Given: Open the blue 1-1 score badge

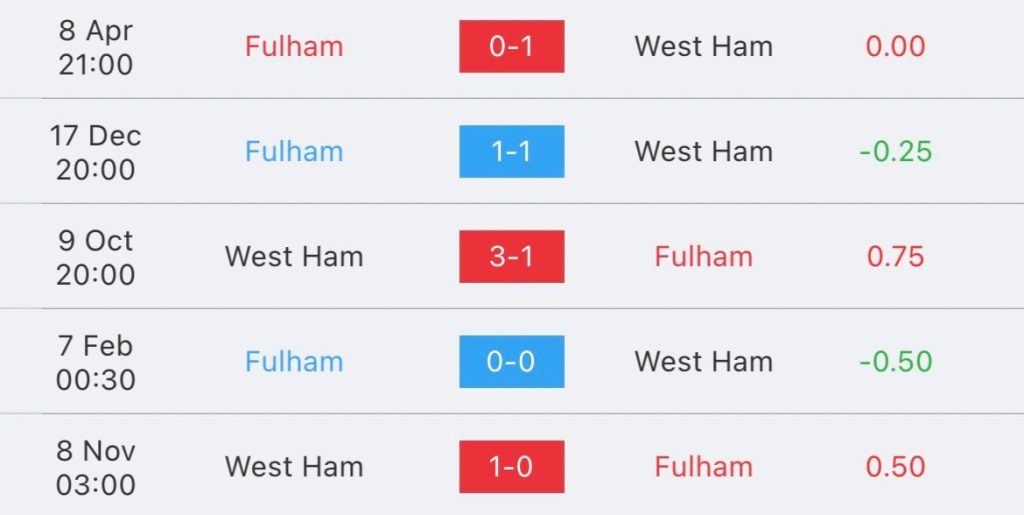Looking at the screenshot, I should point(511,151).
